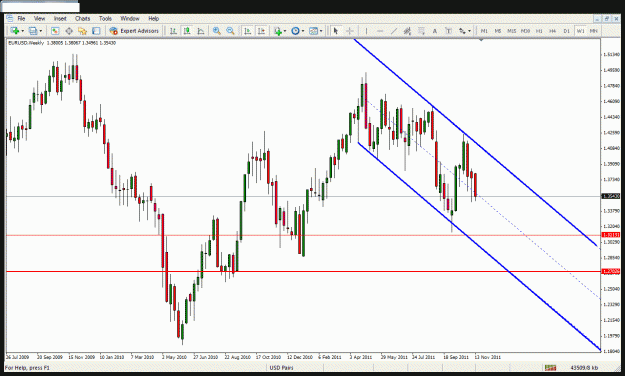Screen dimensions: 625x376
Task: Select the Arrows objects icon
Action: click(462, 31)
